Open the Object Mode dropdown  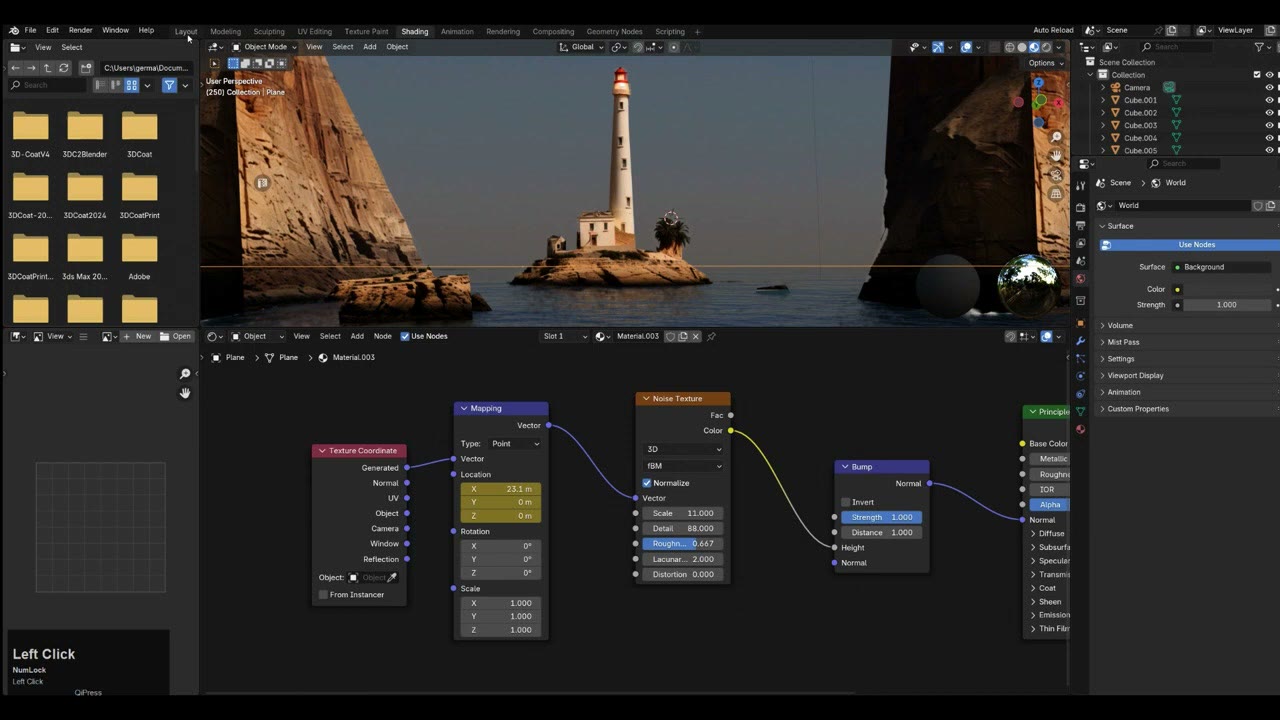tap(263, 47)
